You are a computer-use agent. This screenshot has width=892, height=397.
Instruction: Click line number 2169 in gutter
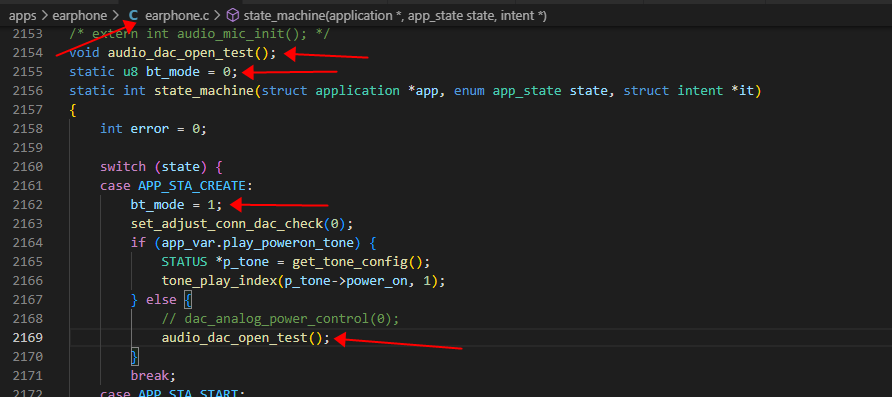point(27,337)
